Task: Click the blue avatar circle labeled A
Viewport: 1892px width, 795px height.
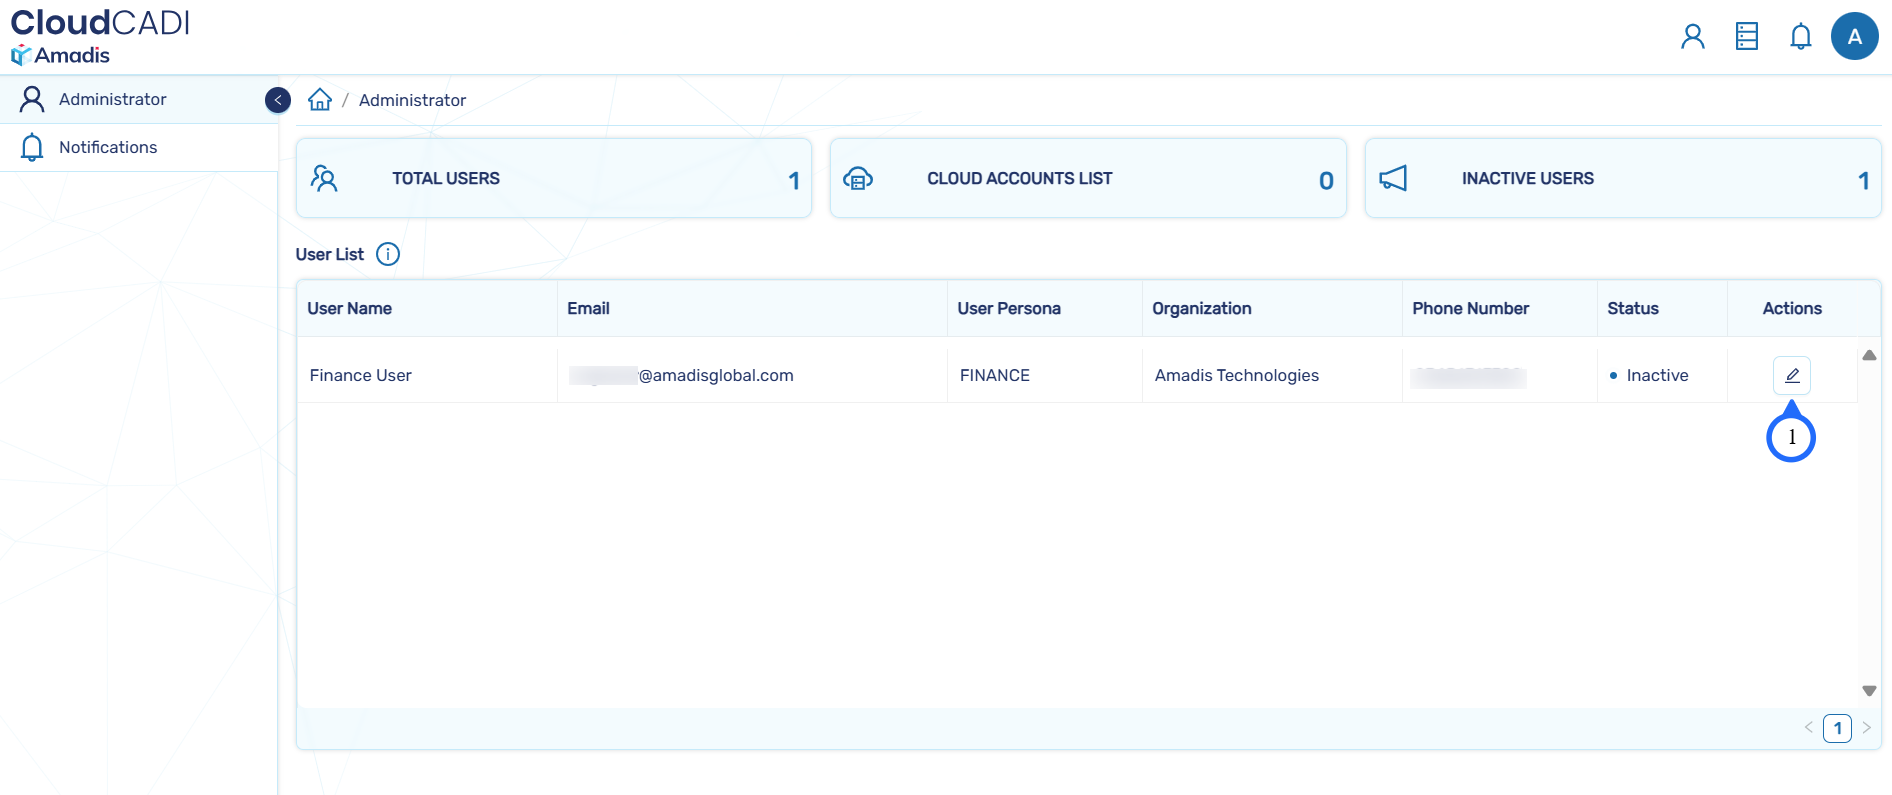Action: point(1854,37)
